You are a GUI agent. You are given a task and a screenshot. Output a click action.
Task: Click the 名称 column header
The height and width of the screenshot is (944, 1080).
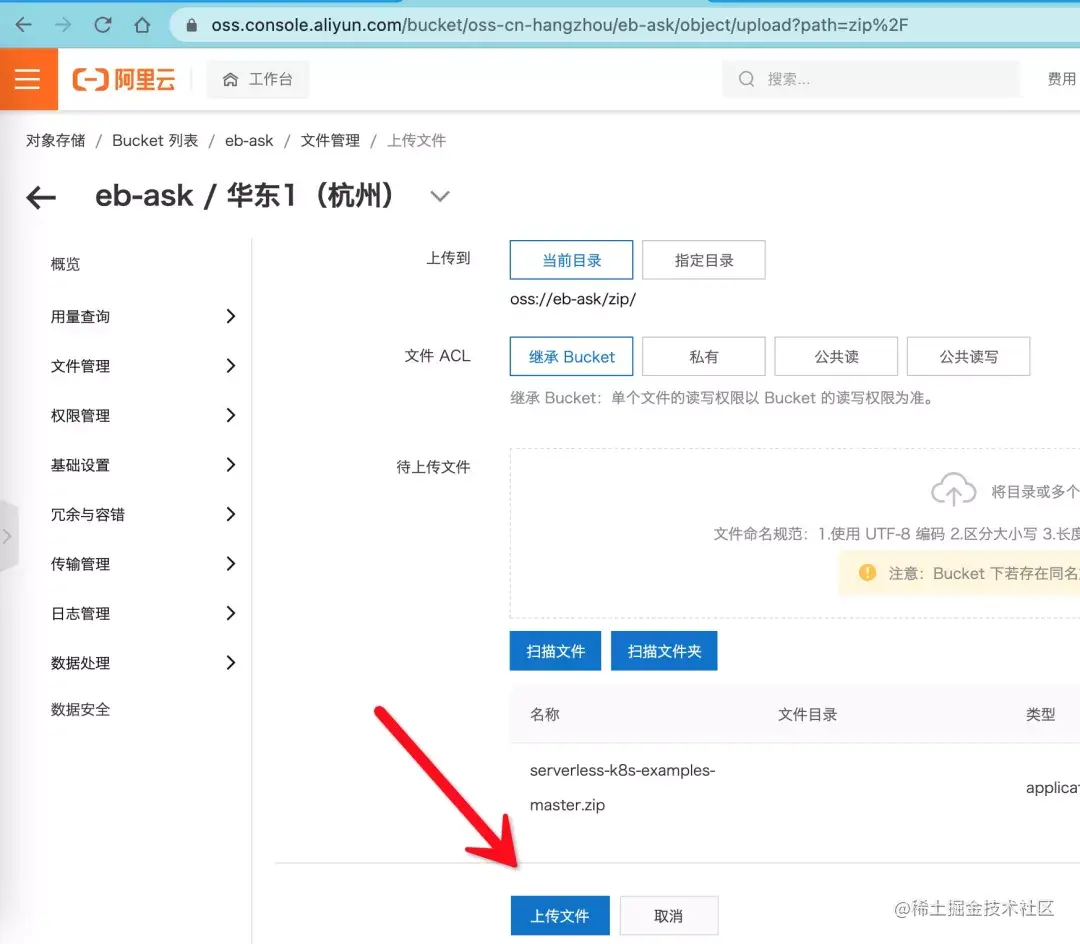tap(545, 715)
